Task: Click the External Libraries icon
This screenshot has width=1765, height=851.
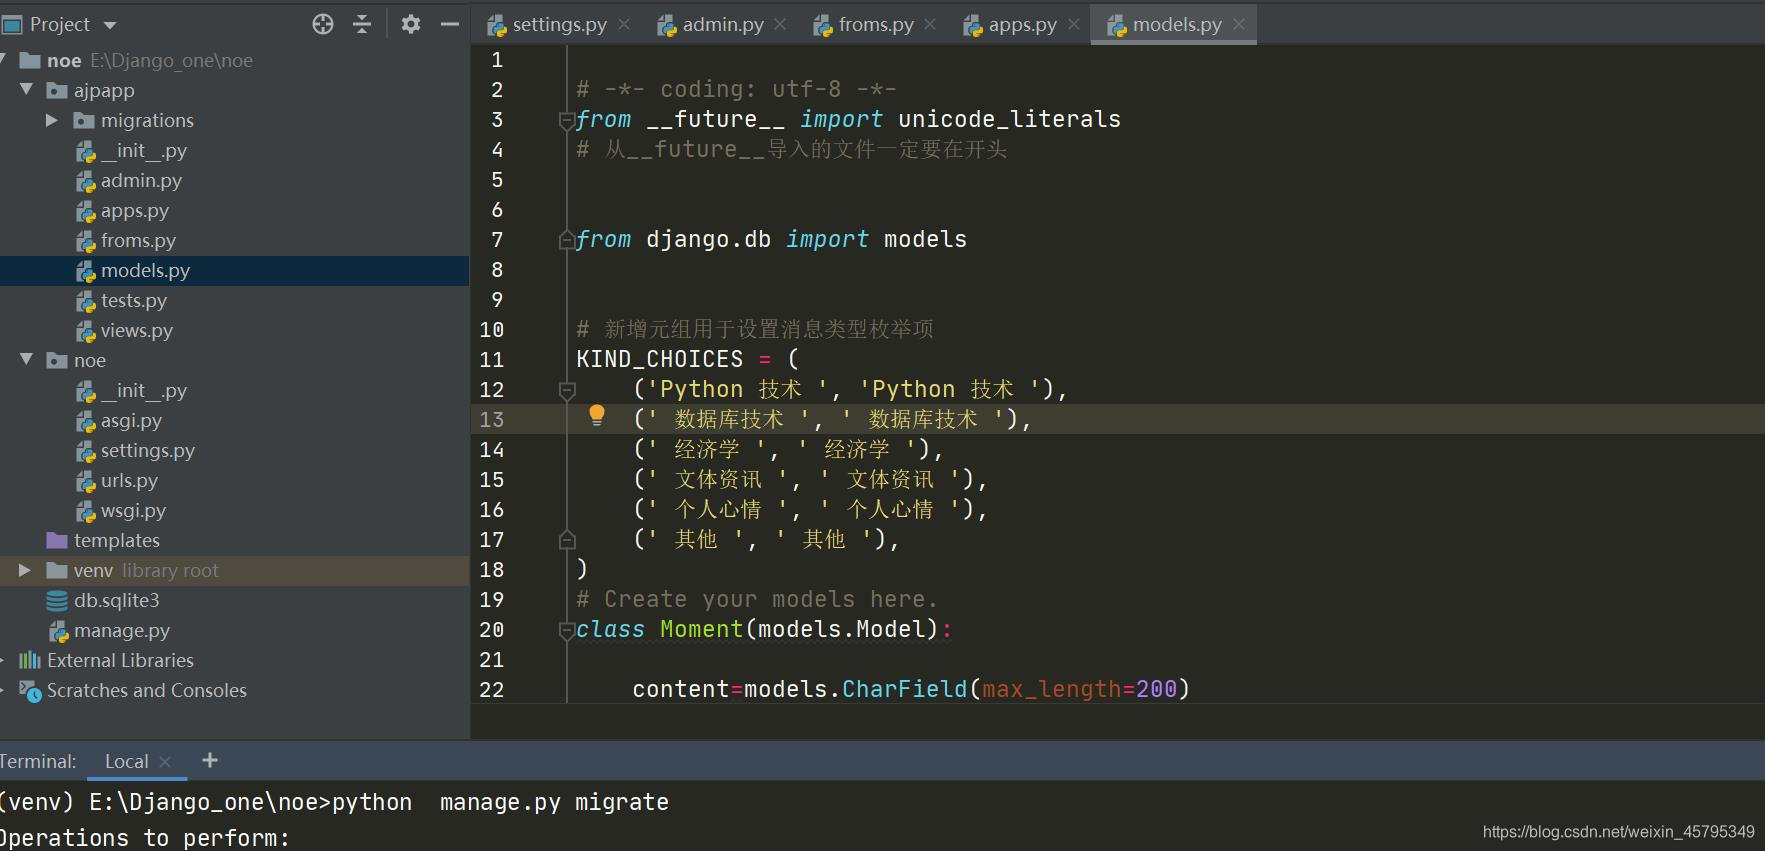Action: pyautogui.click(x=30, y=660)
